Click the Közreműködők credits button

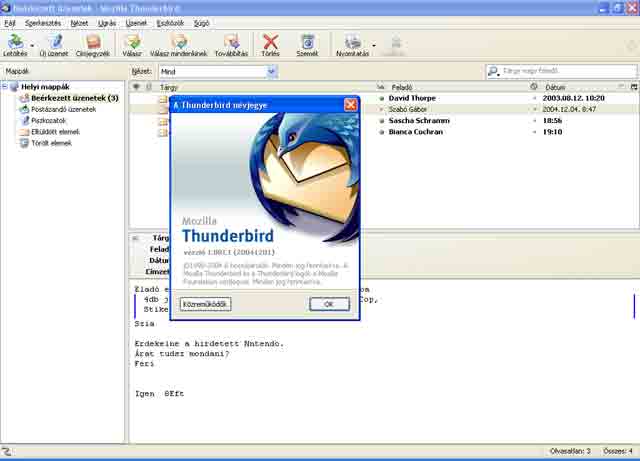point(205,304)
